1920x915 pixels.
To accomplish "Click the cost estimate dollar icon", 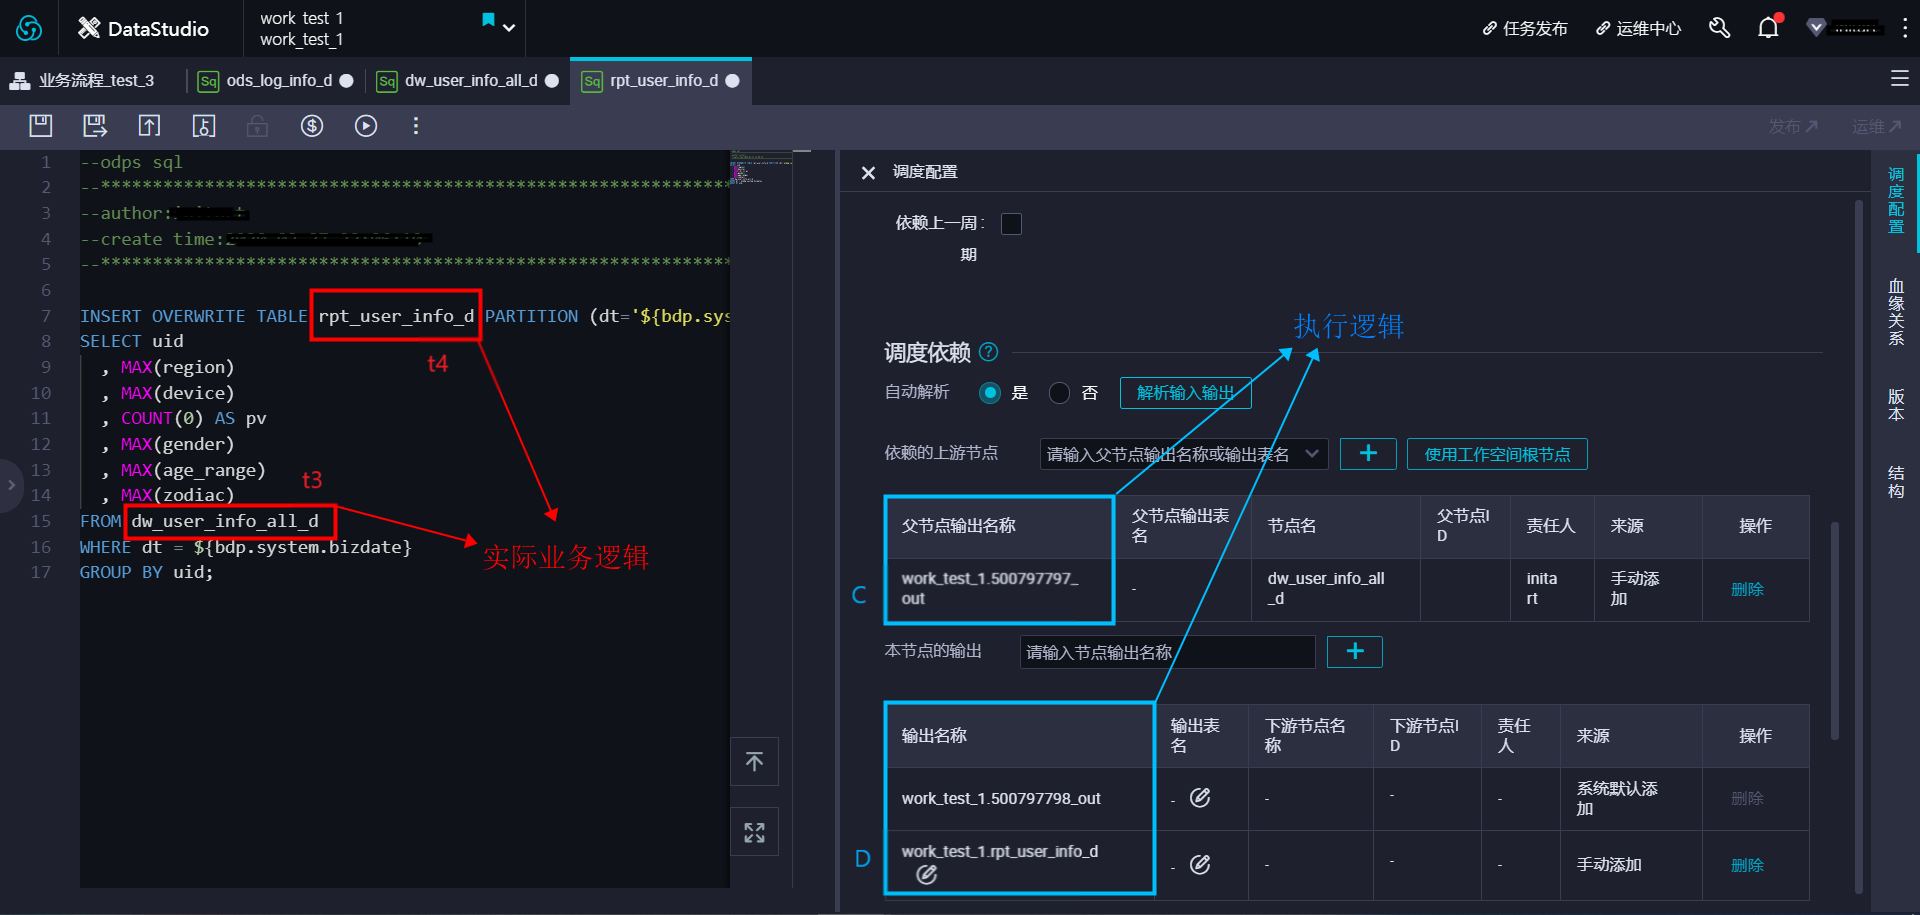I will point(312,125).
